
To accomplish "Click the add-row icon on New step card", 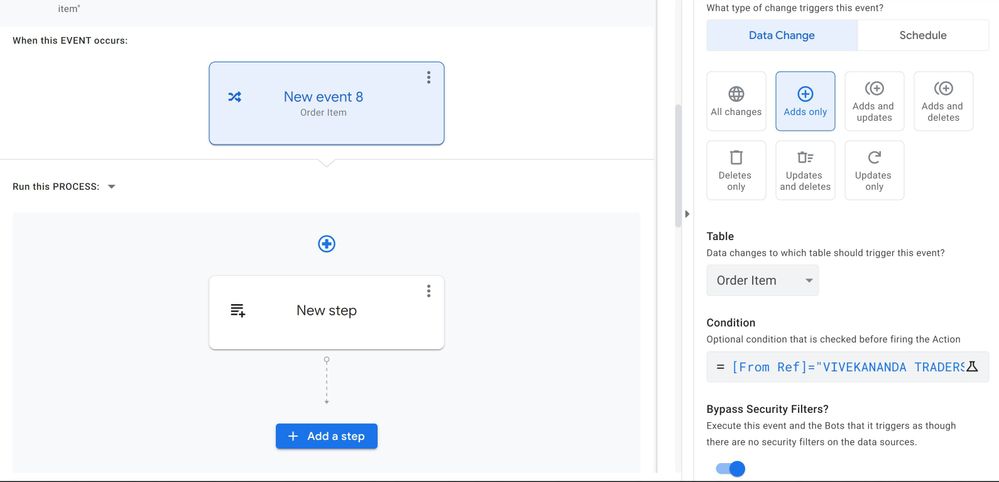I will [x=238, y=311].
